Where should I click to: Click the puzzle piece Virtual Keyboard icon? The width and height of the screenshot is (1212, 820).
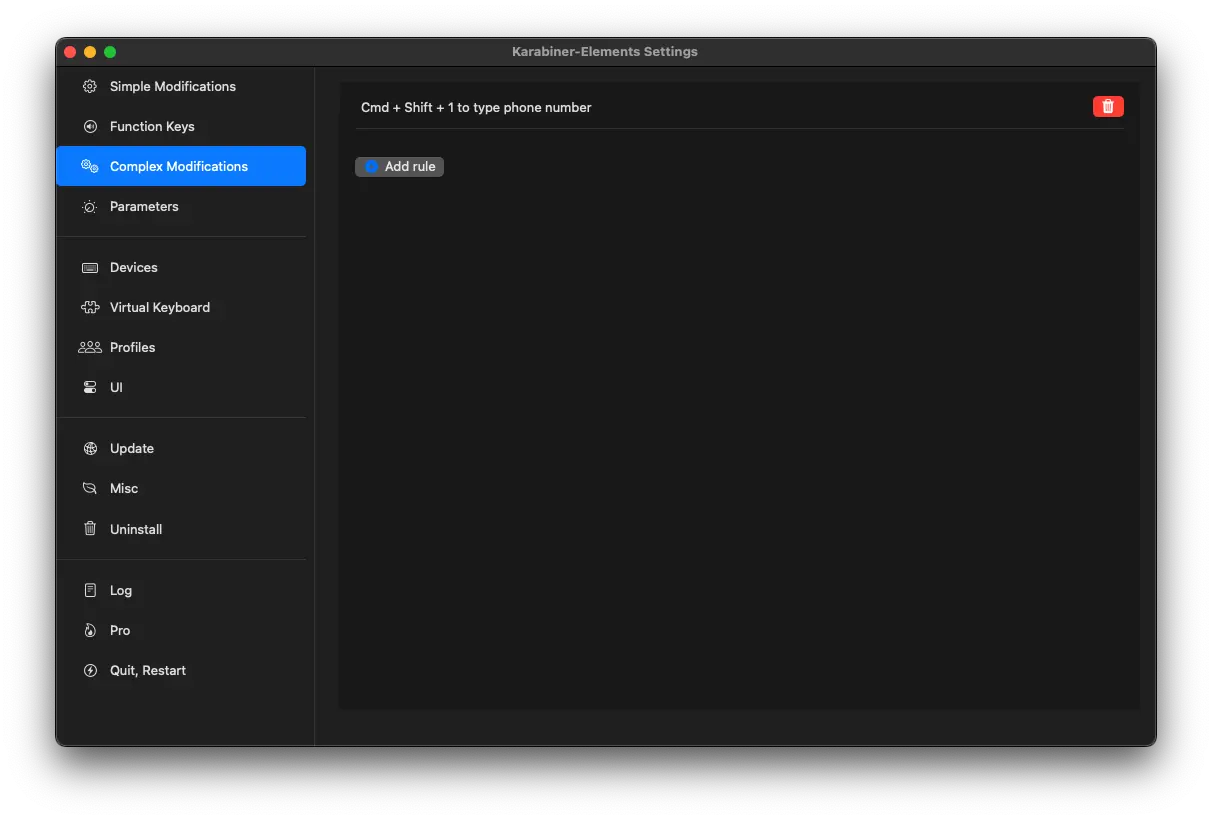tap(90, 307)
